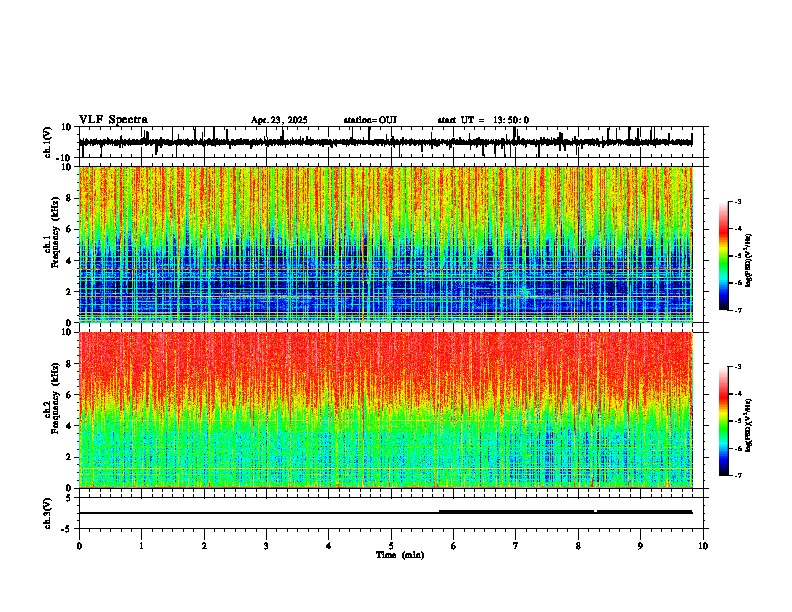Click the ch.1 spectrogram color scale bar

click(724, 256)
